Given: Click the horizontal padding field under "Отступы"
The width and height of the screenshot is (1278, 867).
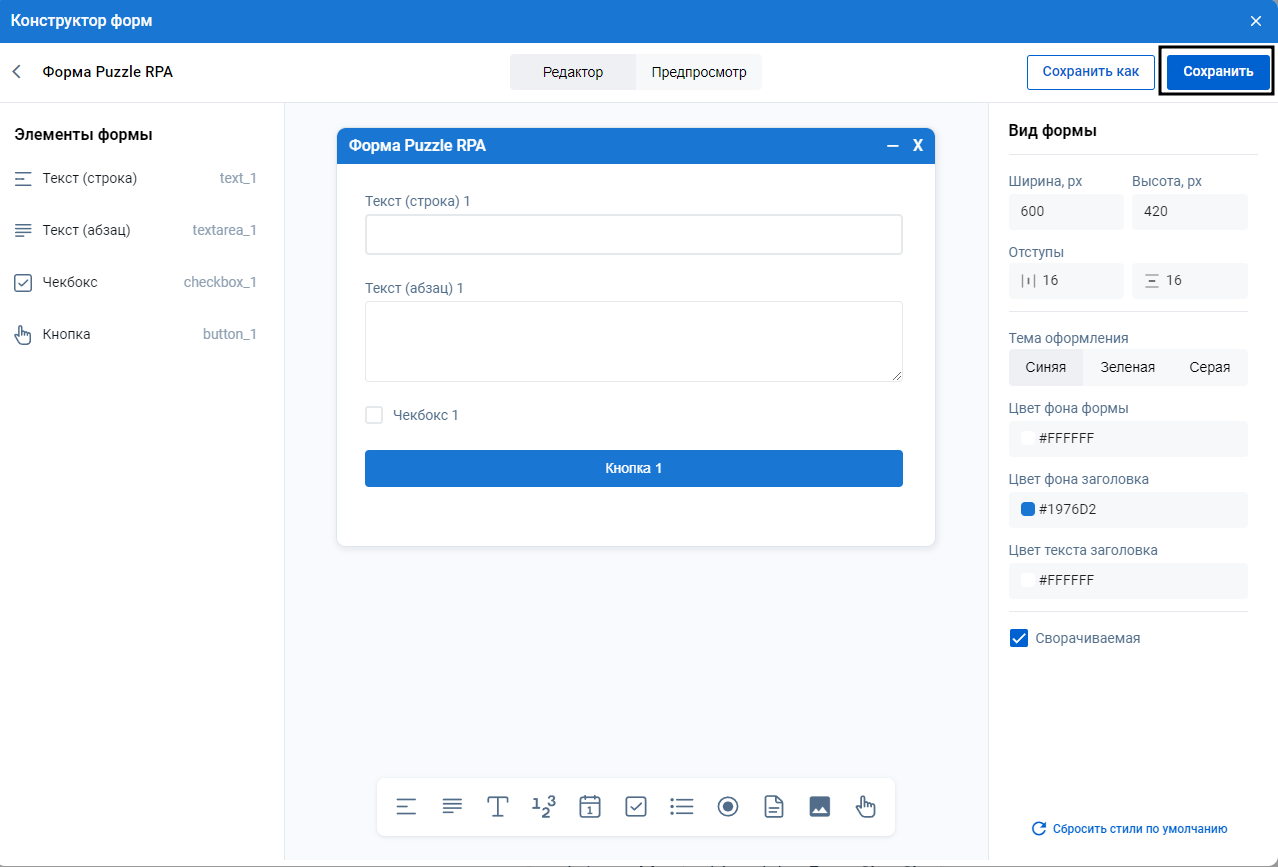Looking at the screenshot, I should click(x=1067, y=280).
